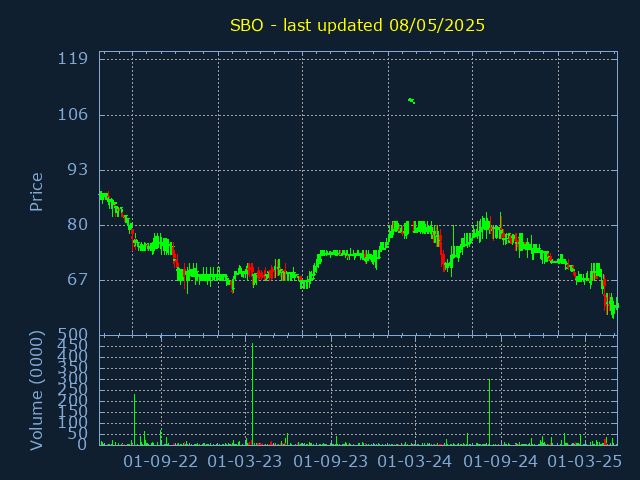Click the volume axis value 0

(x=82, y=444)
